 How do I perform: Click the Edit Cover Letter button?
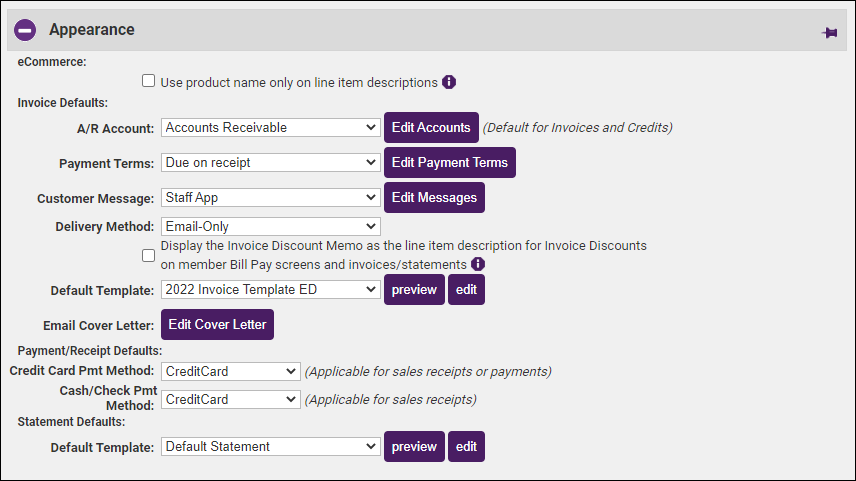(216, 325)
